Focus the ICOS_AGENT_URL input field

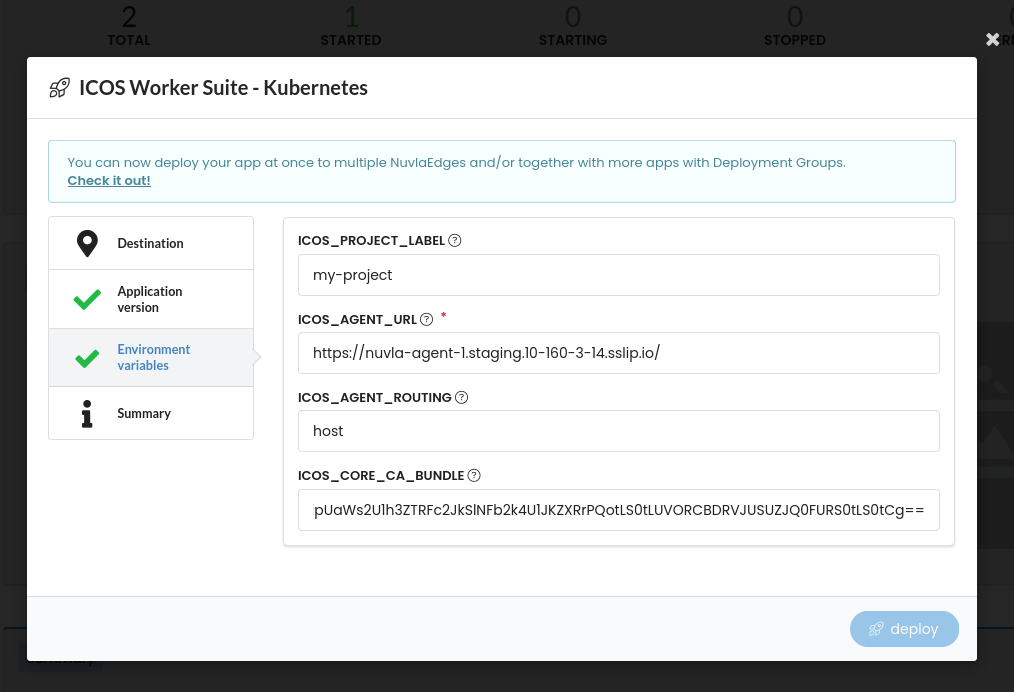click(x=618, y=353)
